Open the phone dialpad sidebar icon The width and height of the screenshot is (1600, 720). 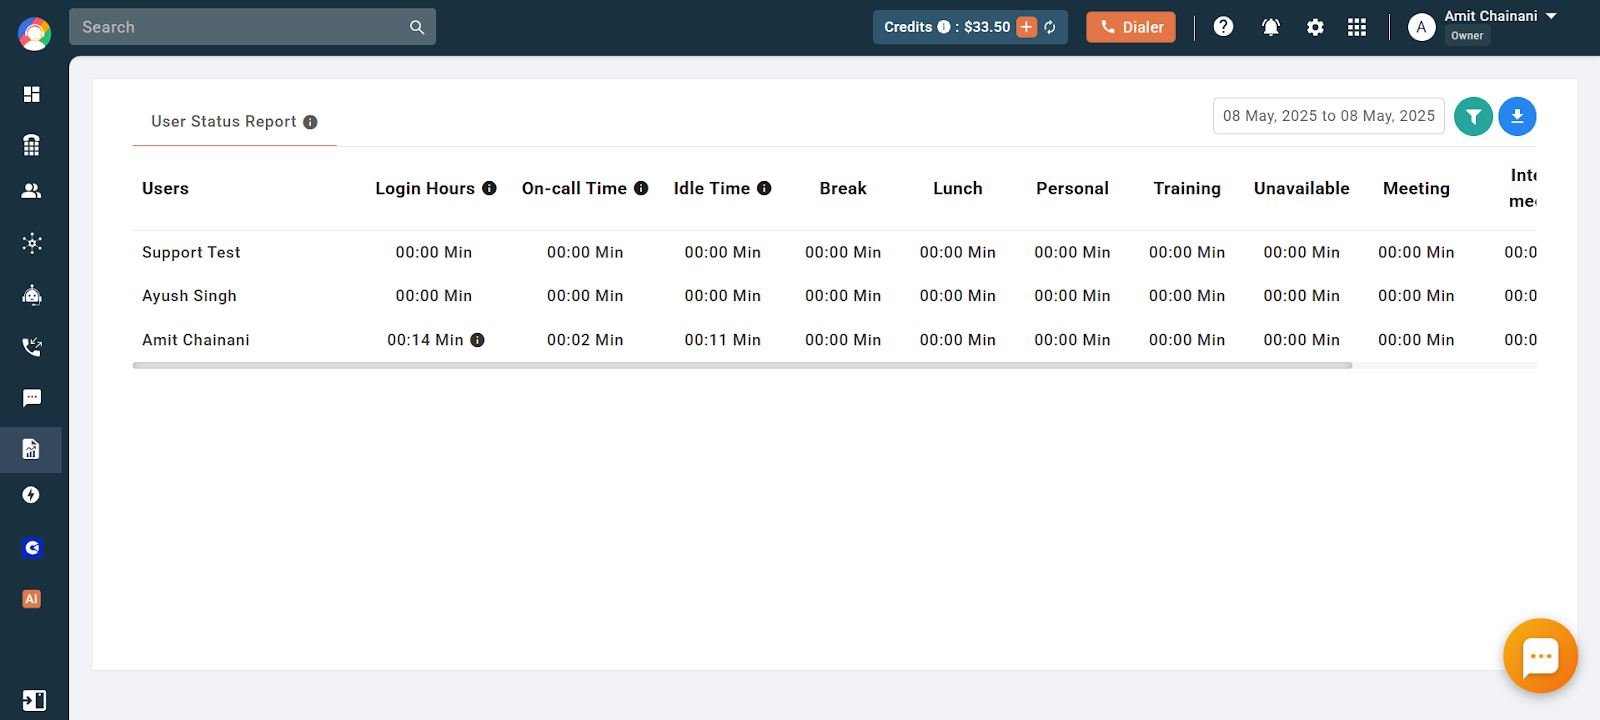(x=31, y=145)
